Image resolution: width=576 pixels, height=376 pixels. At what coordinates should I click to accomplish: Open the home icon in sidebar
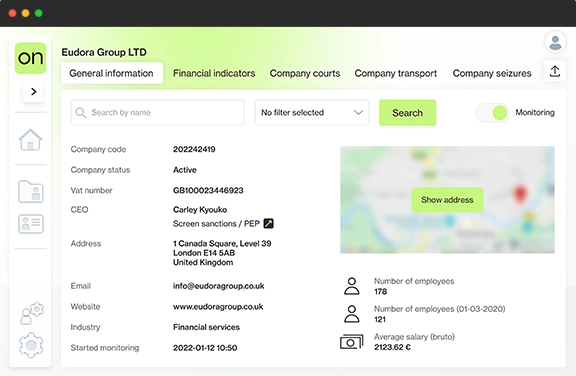click(x=30, y=140)
